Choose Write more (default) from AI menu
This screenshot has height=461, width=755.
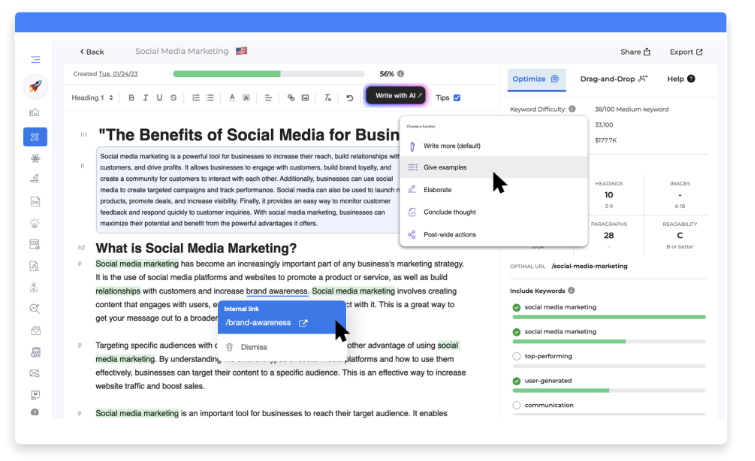pyautogui.click(x=494, y=146)
